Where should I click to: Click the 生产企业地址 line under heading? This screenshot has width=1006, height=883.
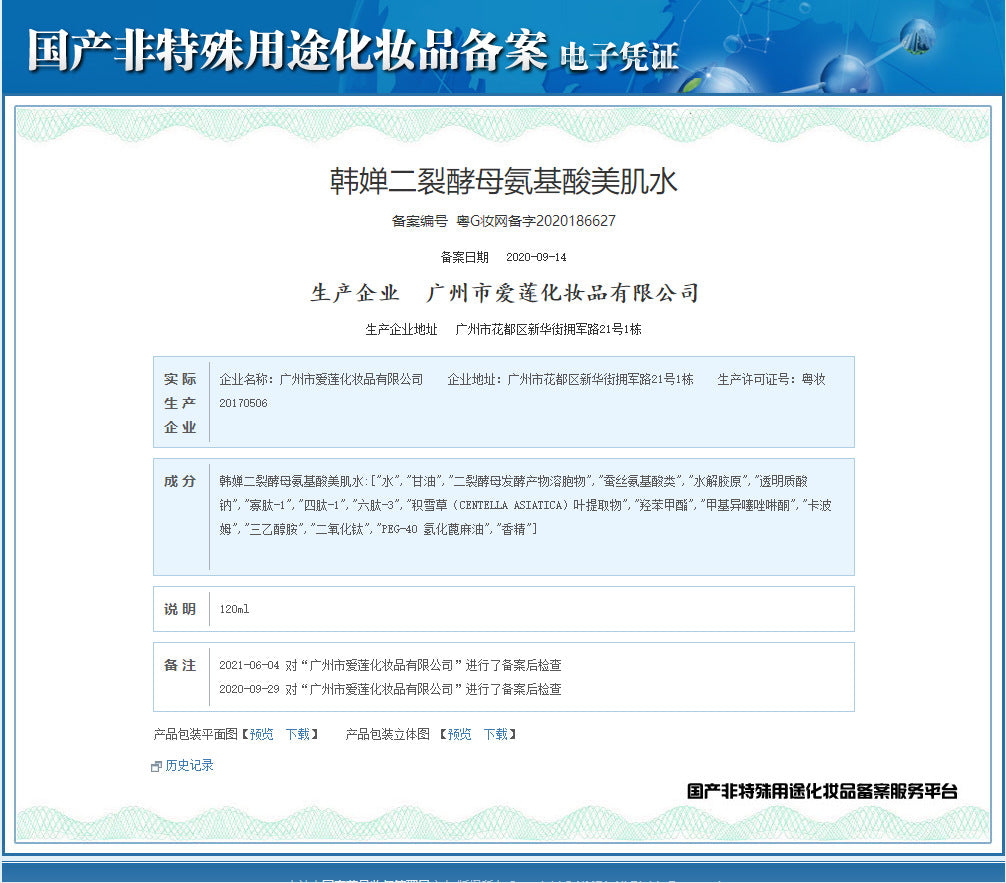[503, 329]
